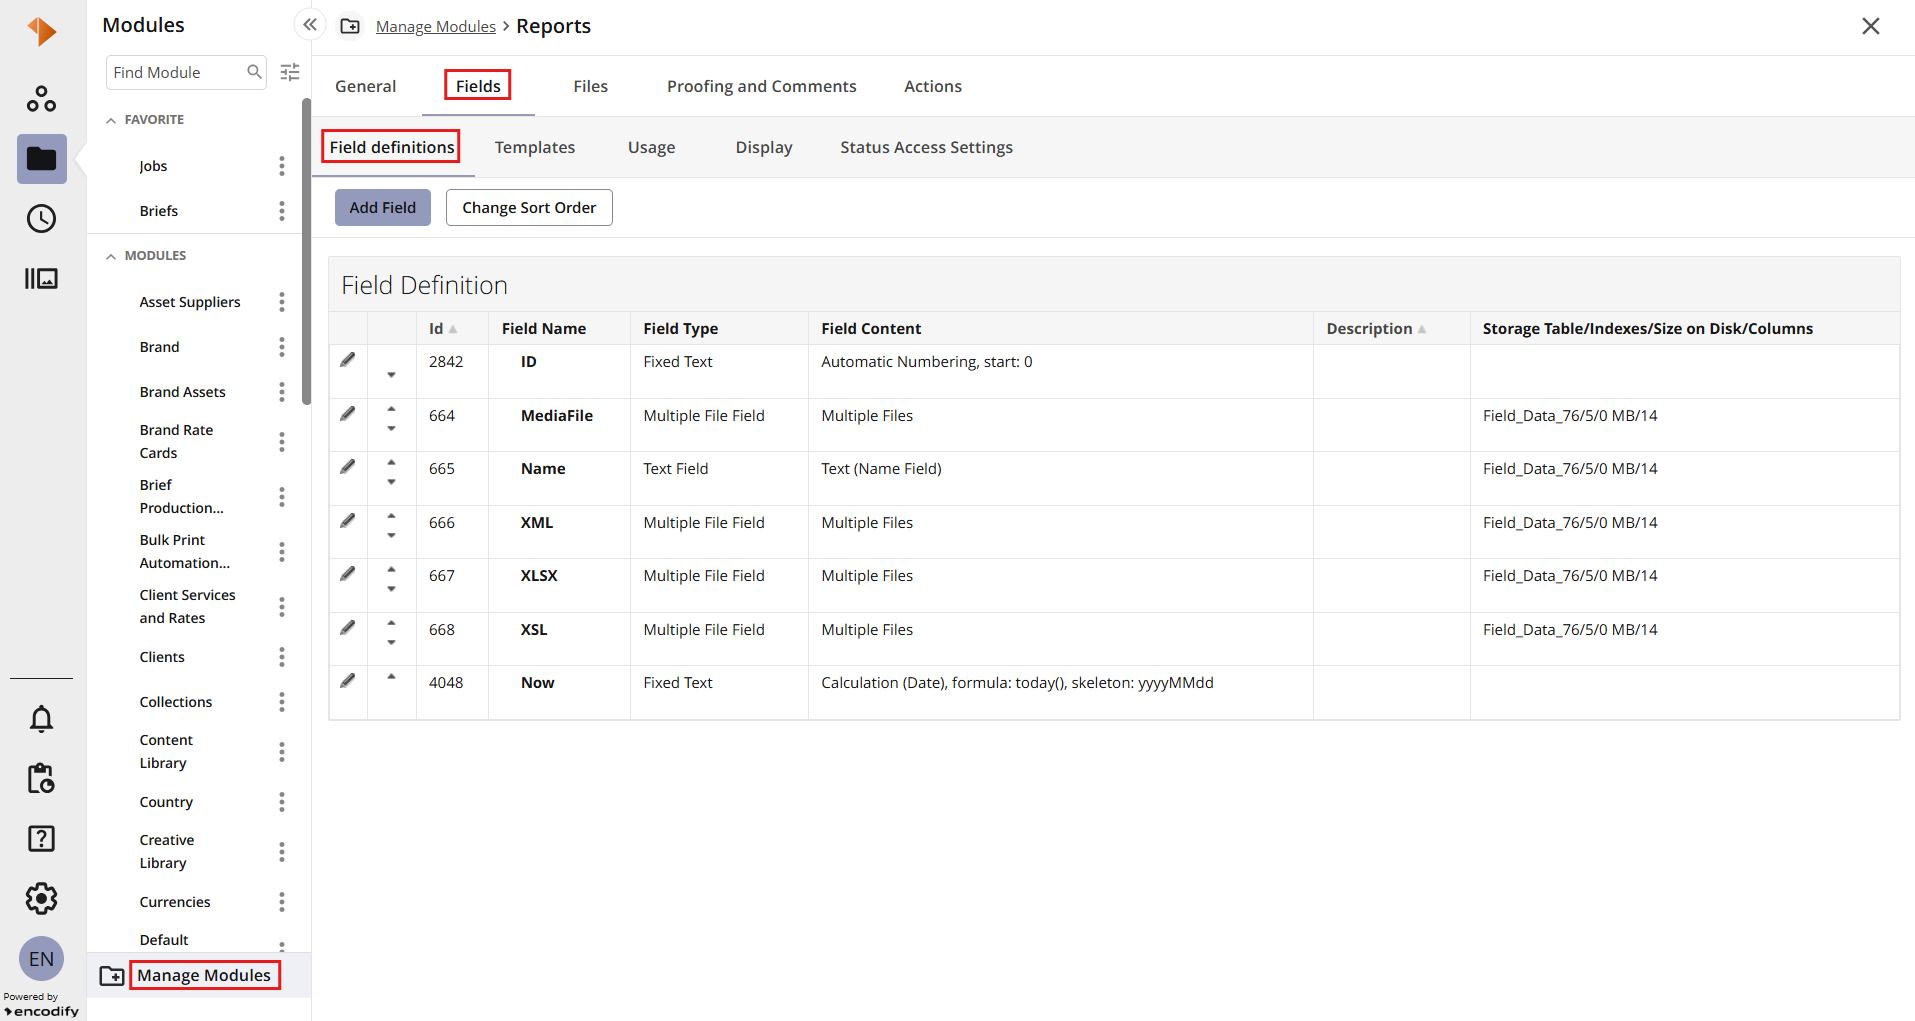Open Status Access Settings subtab
This screenshot has width=1915, height=1021.
pyautogui.click(x=927, y=147)
